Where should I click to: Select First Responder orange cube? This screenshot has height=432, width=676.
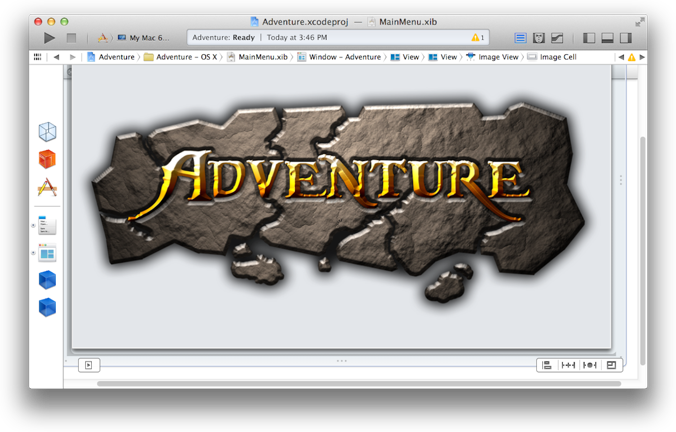tap(47, 159)
